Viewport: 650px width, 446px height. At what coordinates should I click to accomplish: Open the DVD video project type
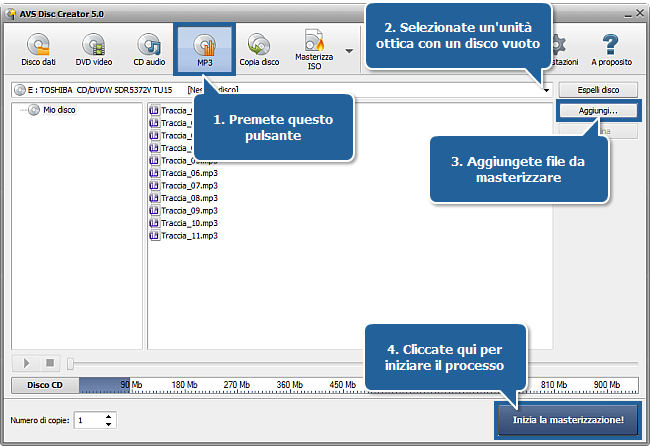click(x=94, y=50)
